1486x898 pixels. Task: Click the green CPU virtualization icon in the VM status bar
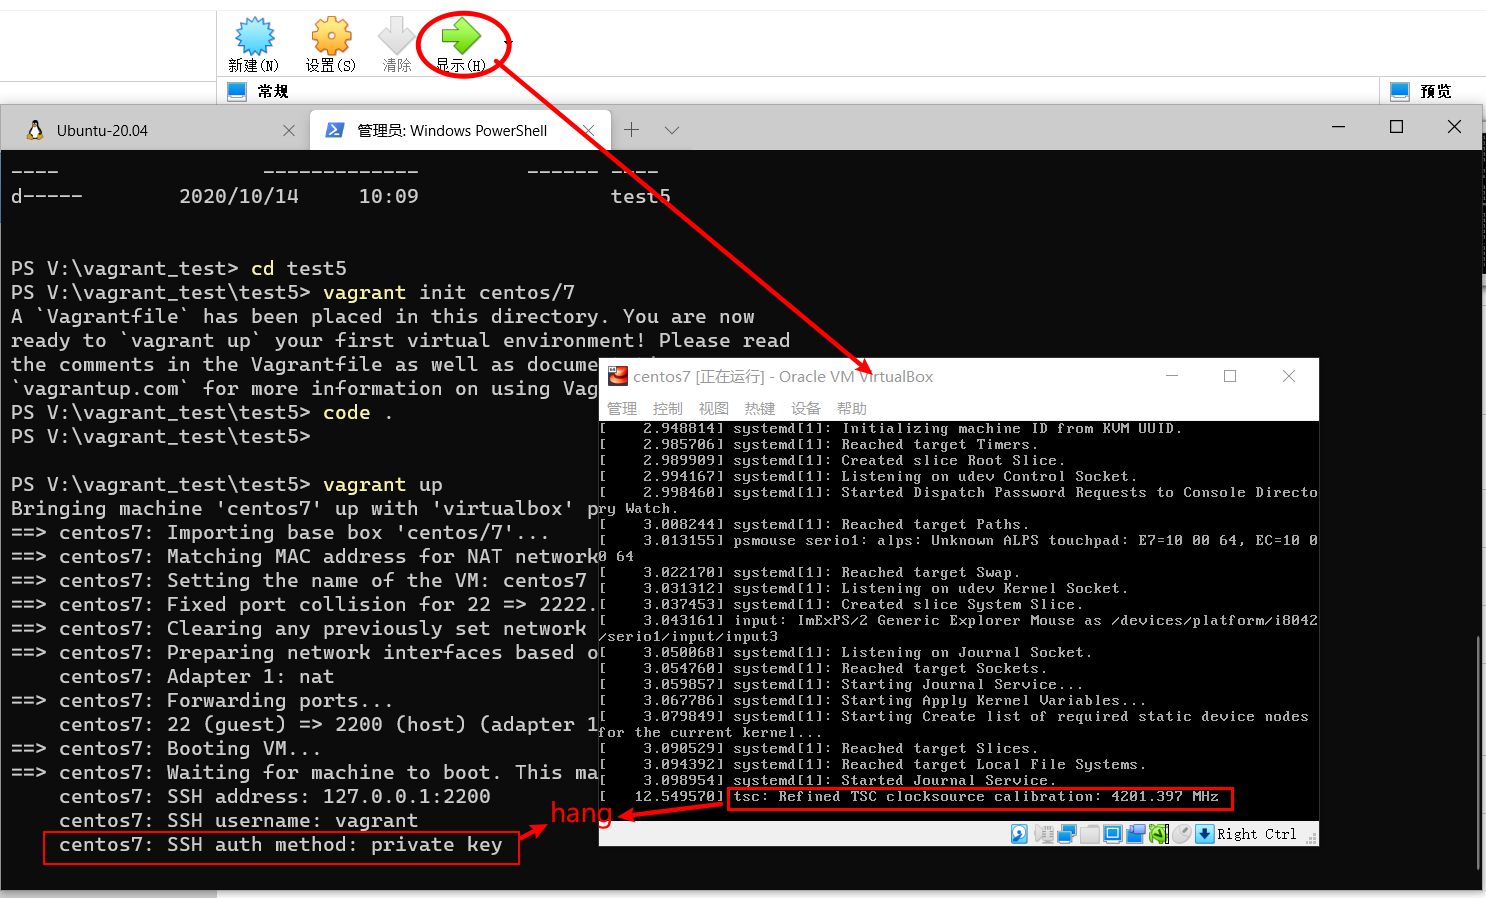1159,834
